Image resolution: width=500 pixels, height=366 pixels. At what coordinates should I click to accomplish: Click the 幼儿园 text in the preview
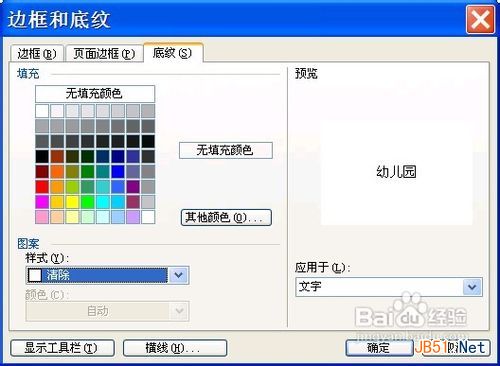[x=396, y=172]
